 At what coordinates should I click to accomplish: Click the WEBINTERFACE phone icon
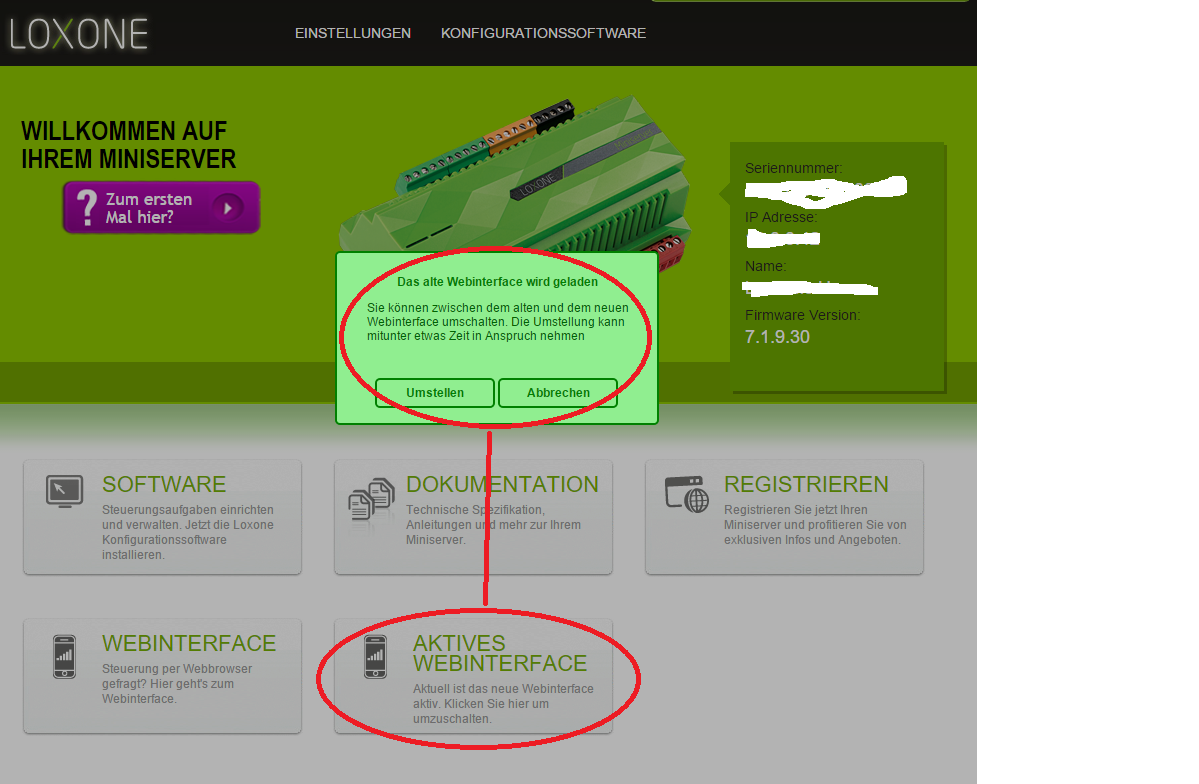click(x=64, y=656)
